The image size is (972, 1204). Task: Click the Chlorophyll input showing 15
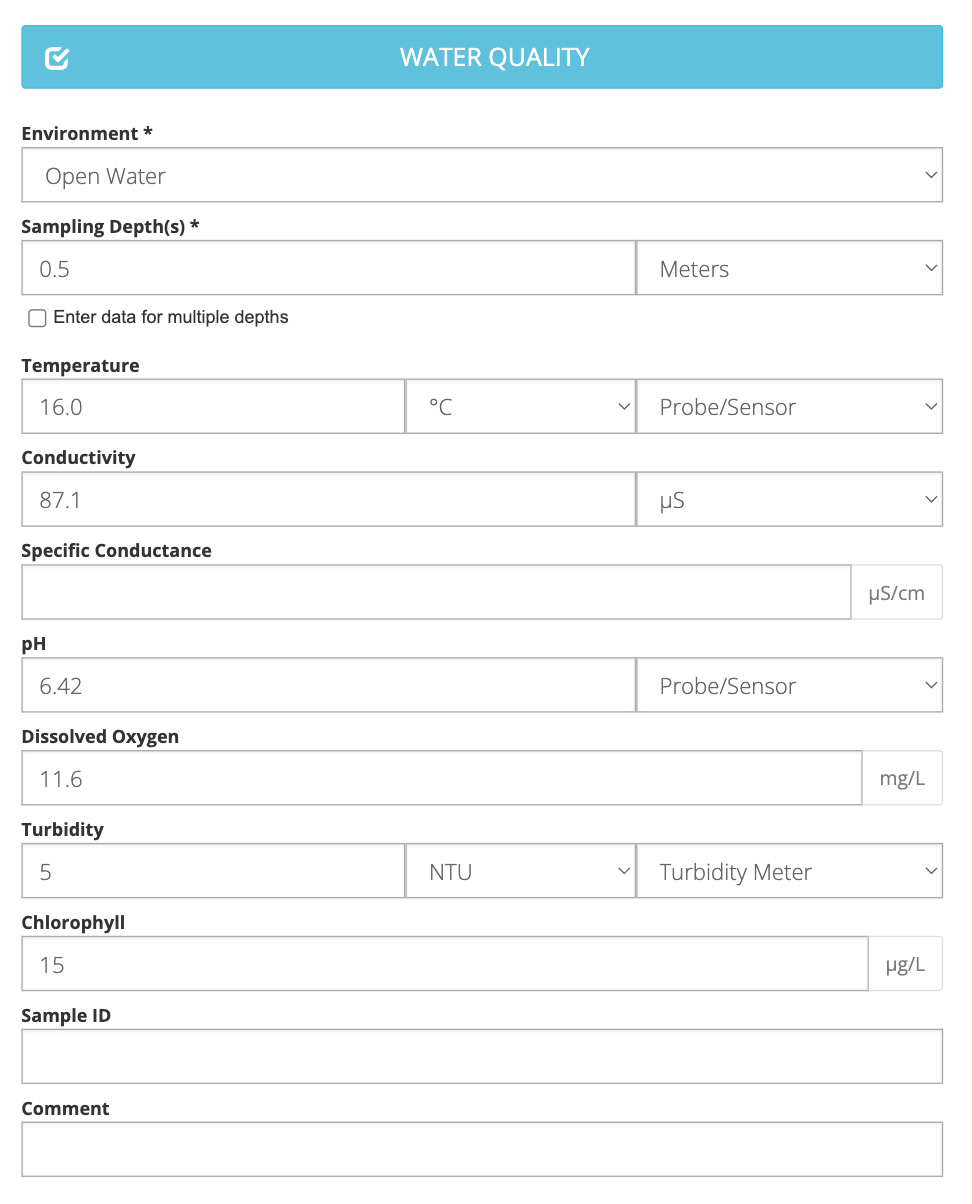point(444,965)
